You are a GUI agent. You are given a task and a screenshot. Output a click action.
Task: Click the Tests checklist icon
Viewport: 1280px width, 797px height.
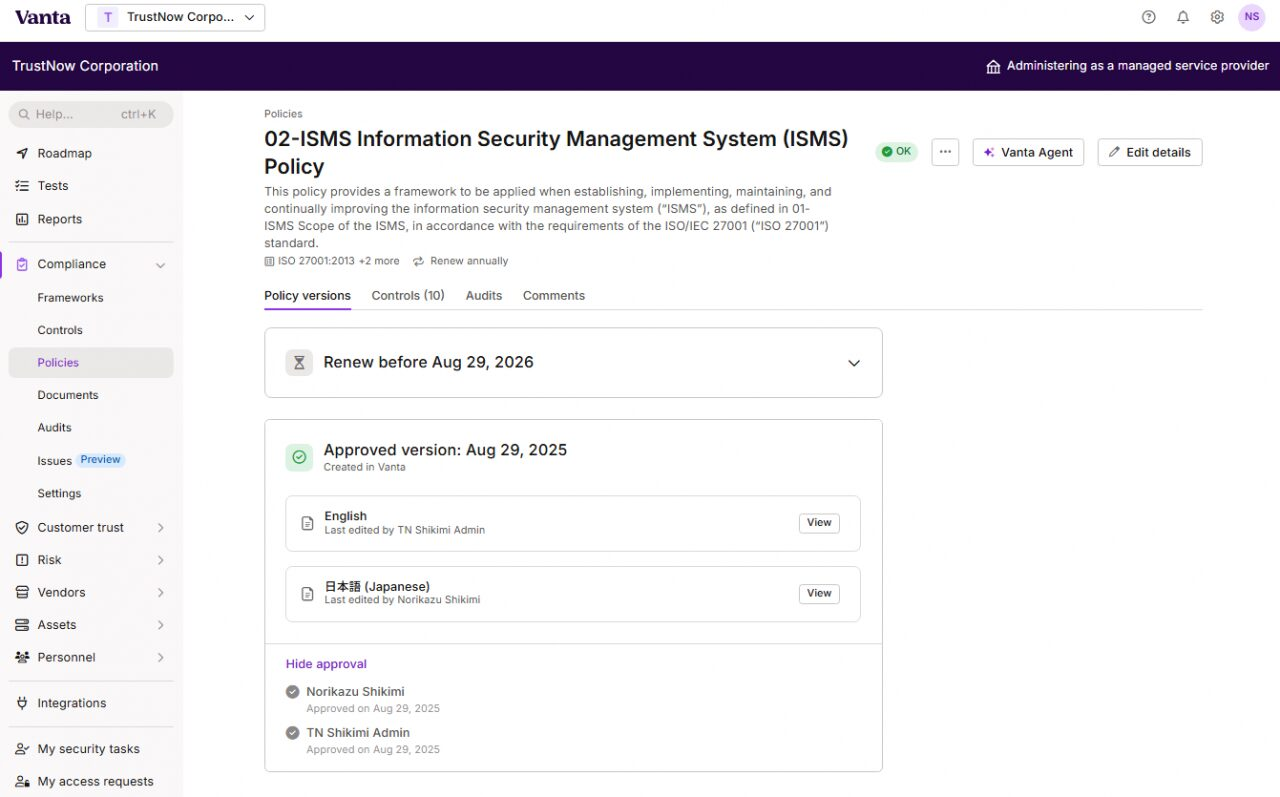[x=22, y=186]
